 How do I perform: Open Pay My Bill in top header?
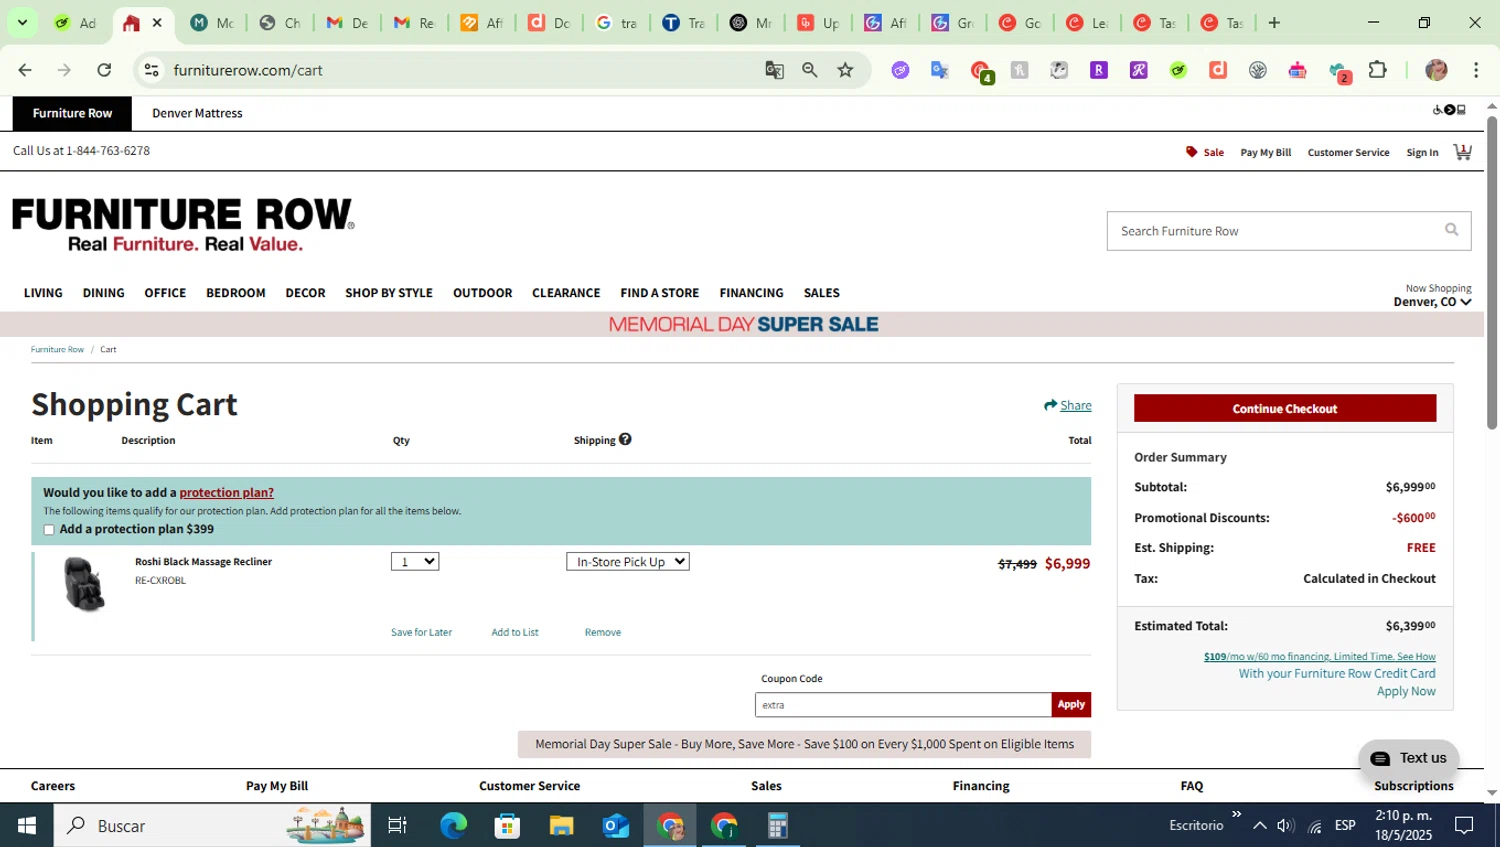point(1266,152)
